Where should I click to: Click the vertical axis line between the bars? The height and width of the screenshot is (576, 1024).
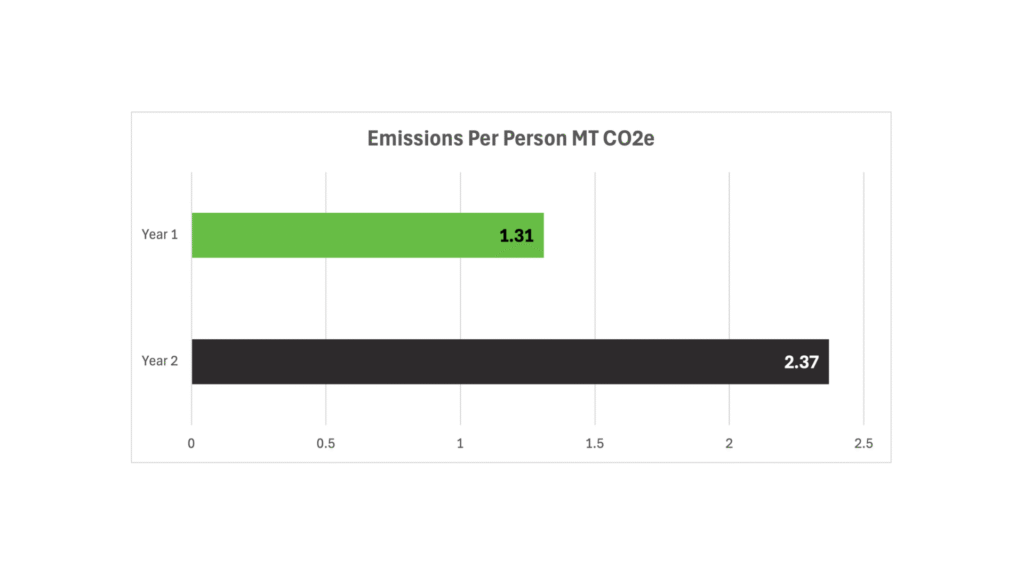tap(192, 298)
